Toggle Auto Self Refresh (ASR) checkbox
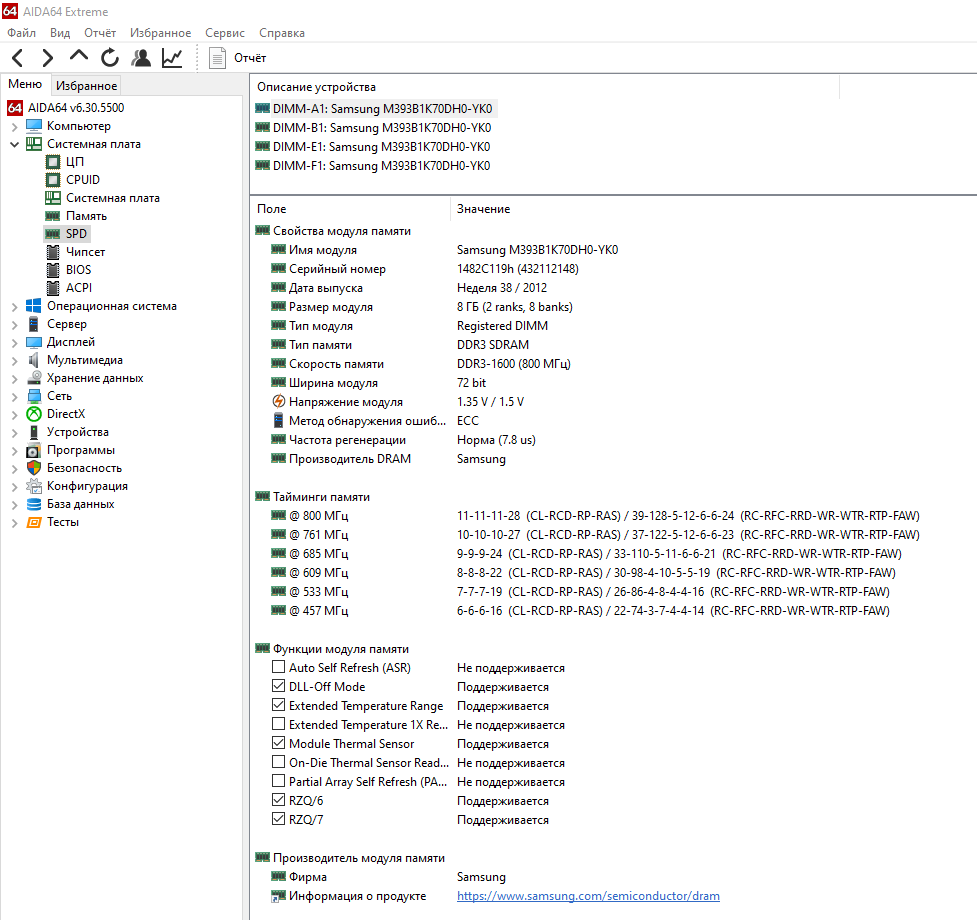This screenshot has height=920, width=977. 279,667
